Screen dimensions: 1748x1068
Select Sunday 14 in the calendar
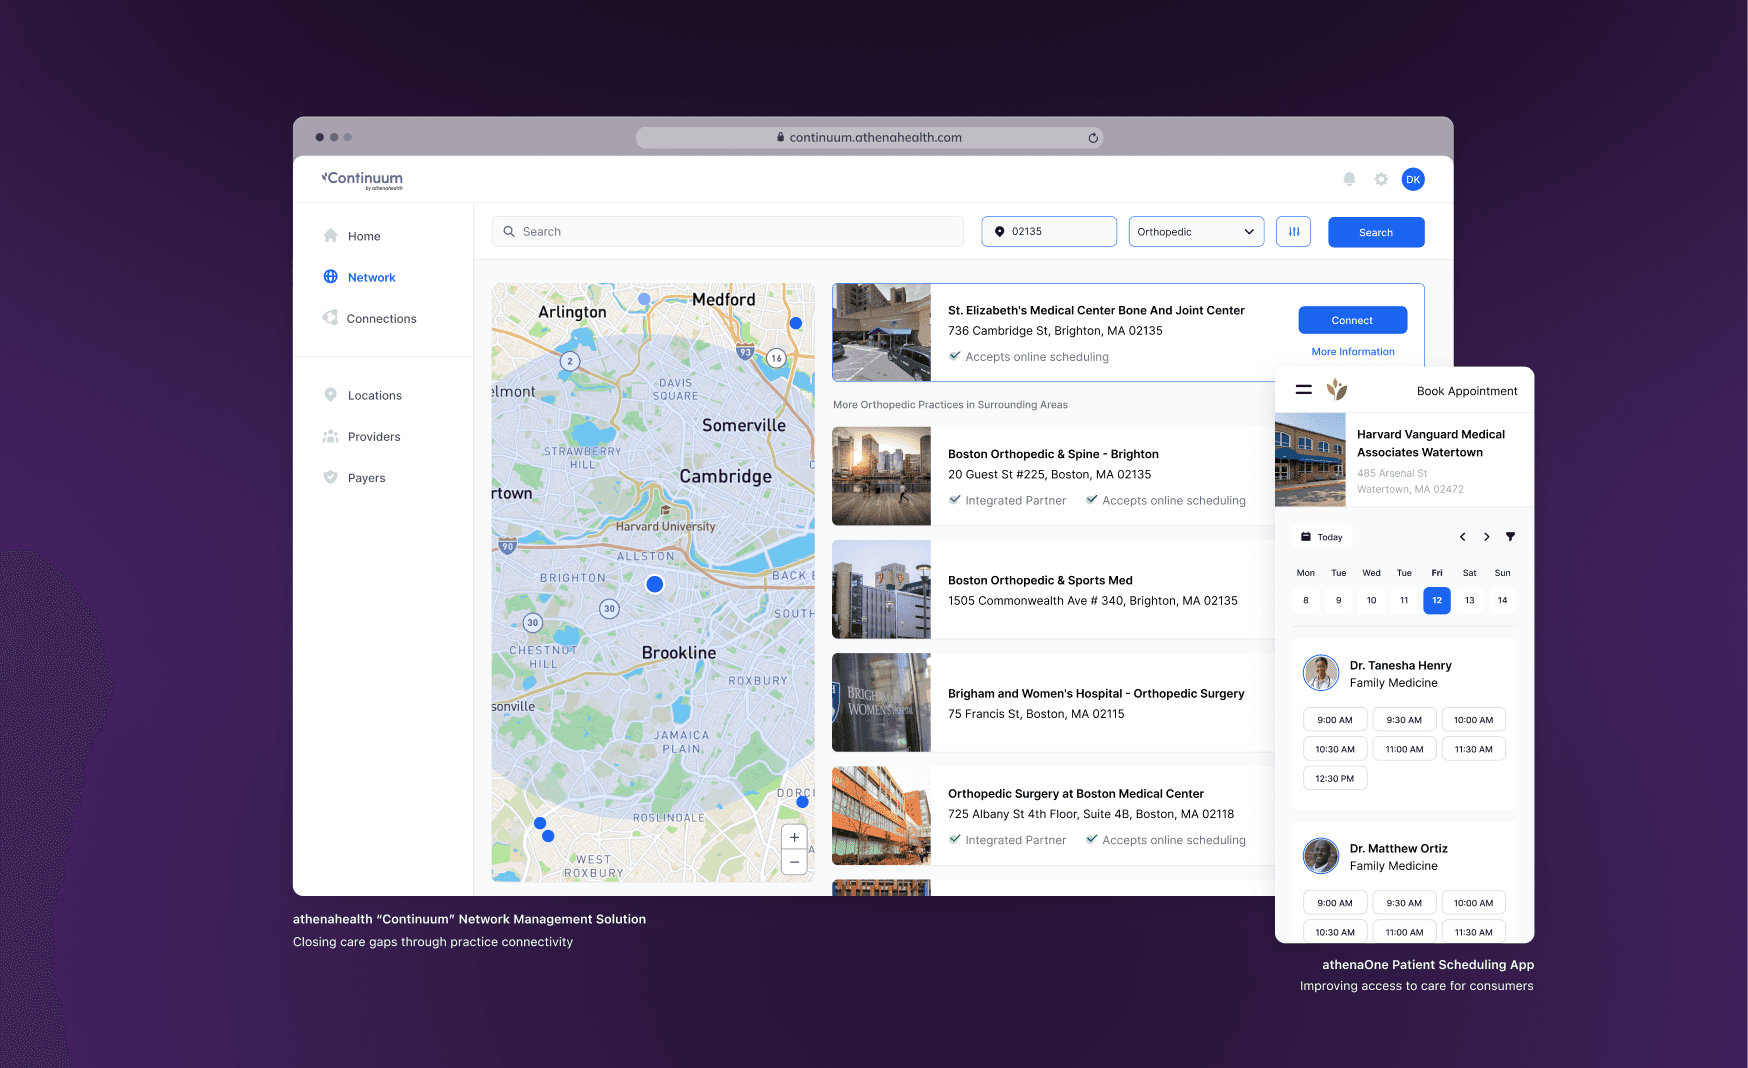click(x=1503, y=600)
